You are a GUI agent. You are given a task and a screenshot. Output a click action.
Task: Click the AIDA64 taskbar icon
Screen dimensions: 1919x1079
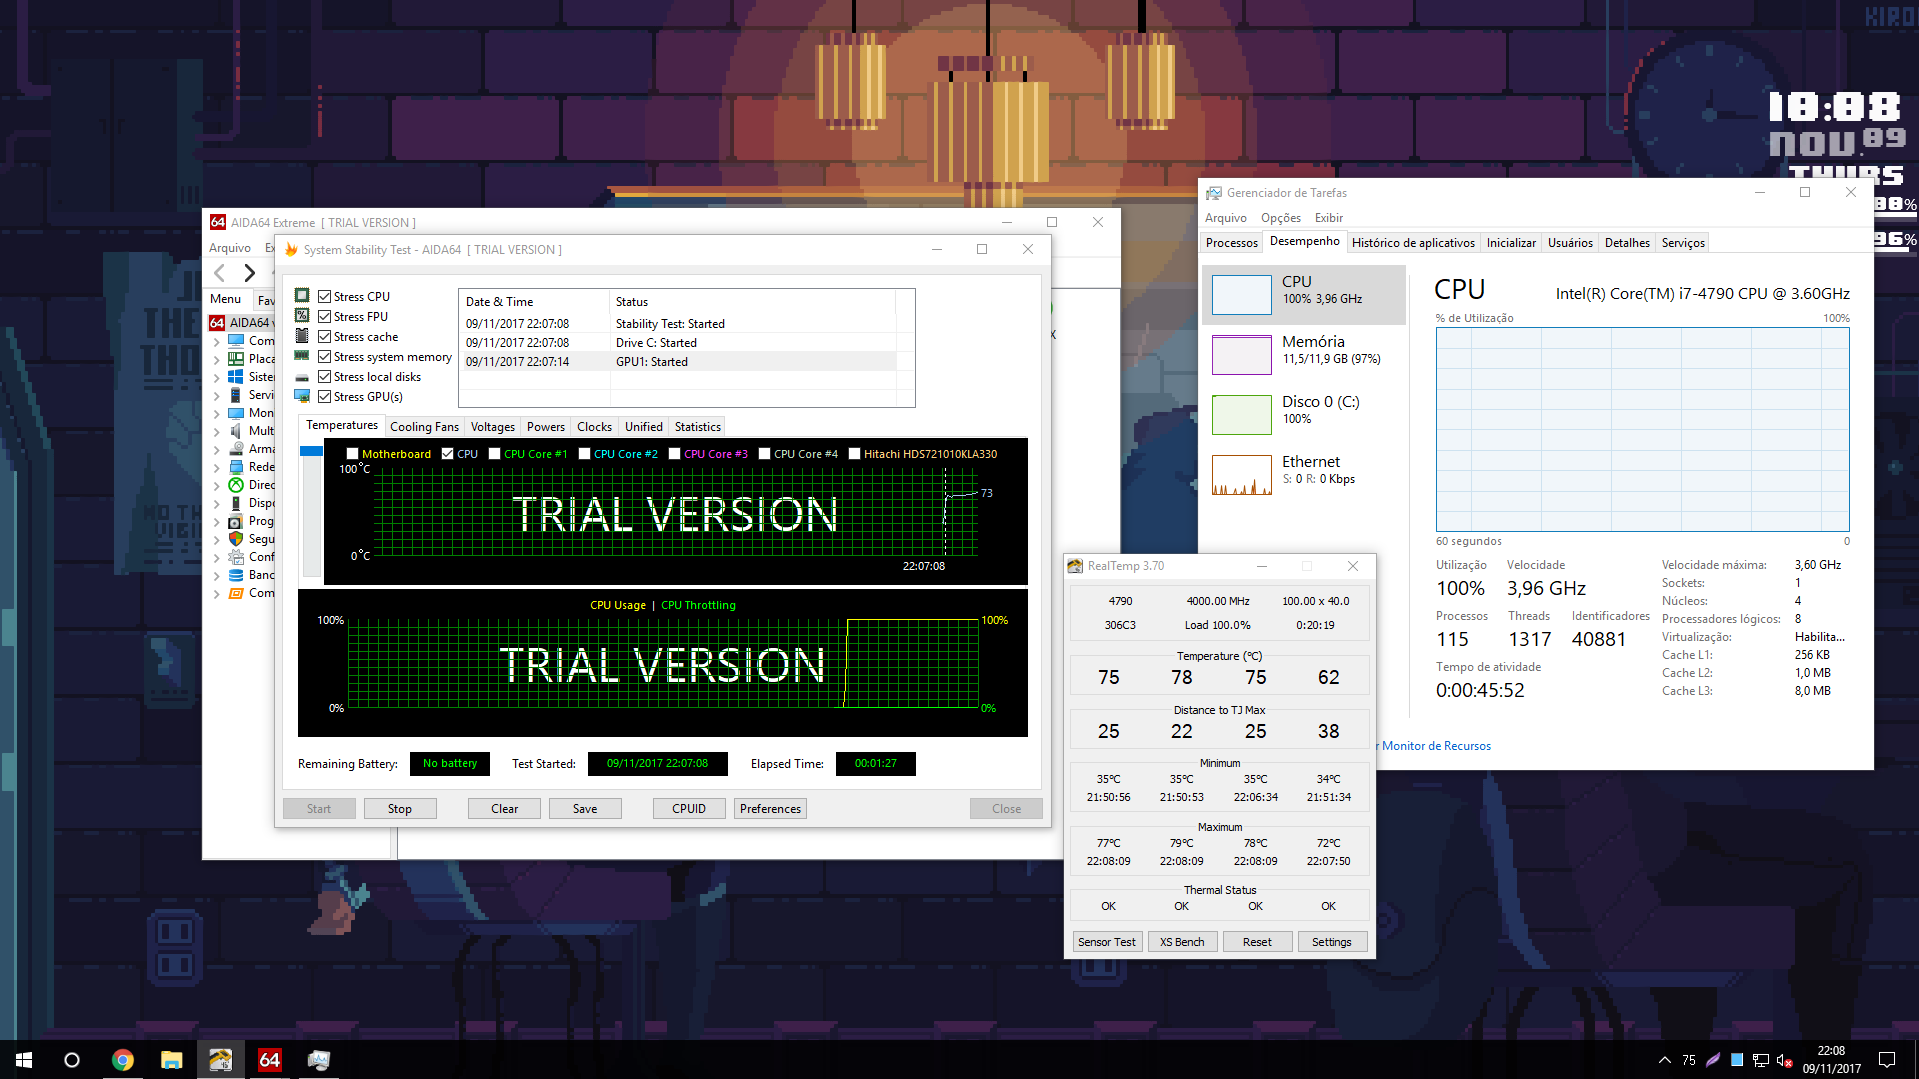pos(270,1060)
